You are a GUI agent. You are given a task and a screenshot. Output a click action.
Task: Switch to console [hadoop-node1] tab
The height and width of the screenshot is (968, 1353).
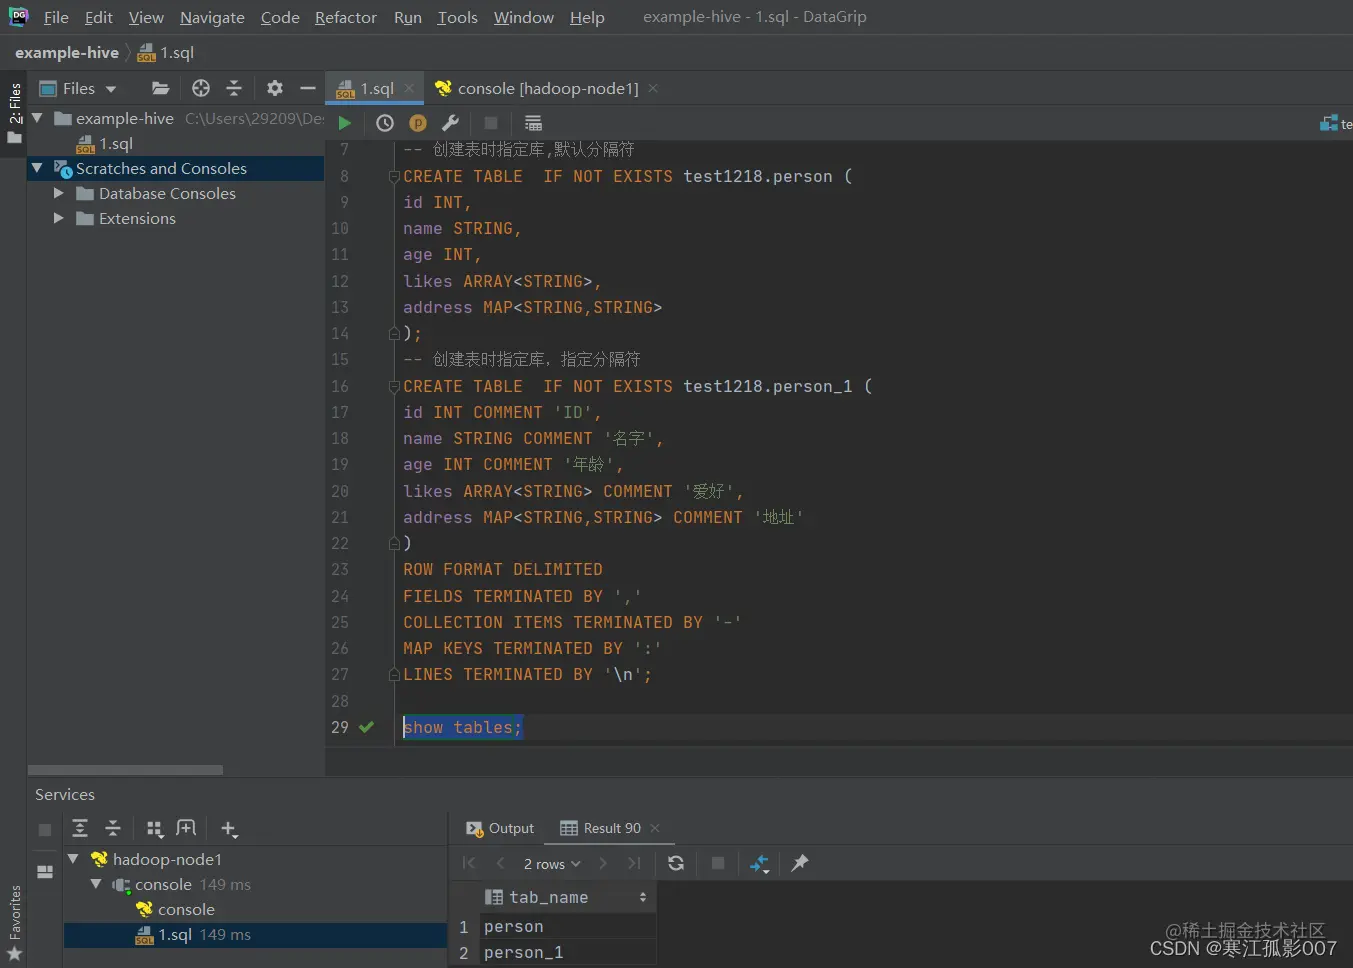(547, 88)
